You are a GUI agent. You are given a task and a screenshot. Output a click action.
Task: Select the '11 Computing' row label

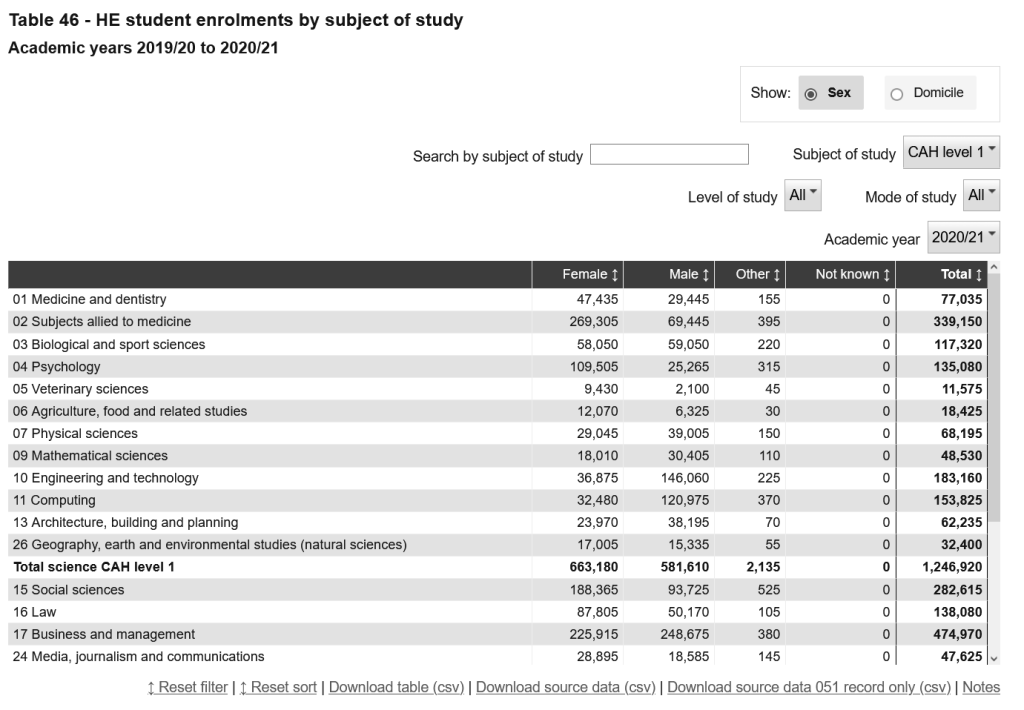54,500
